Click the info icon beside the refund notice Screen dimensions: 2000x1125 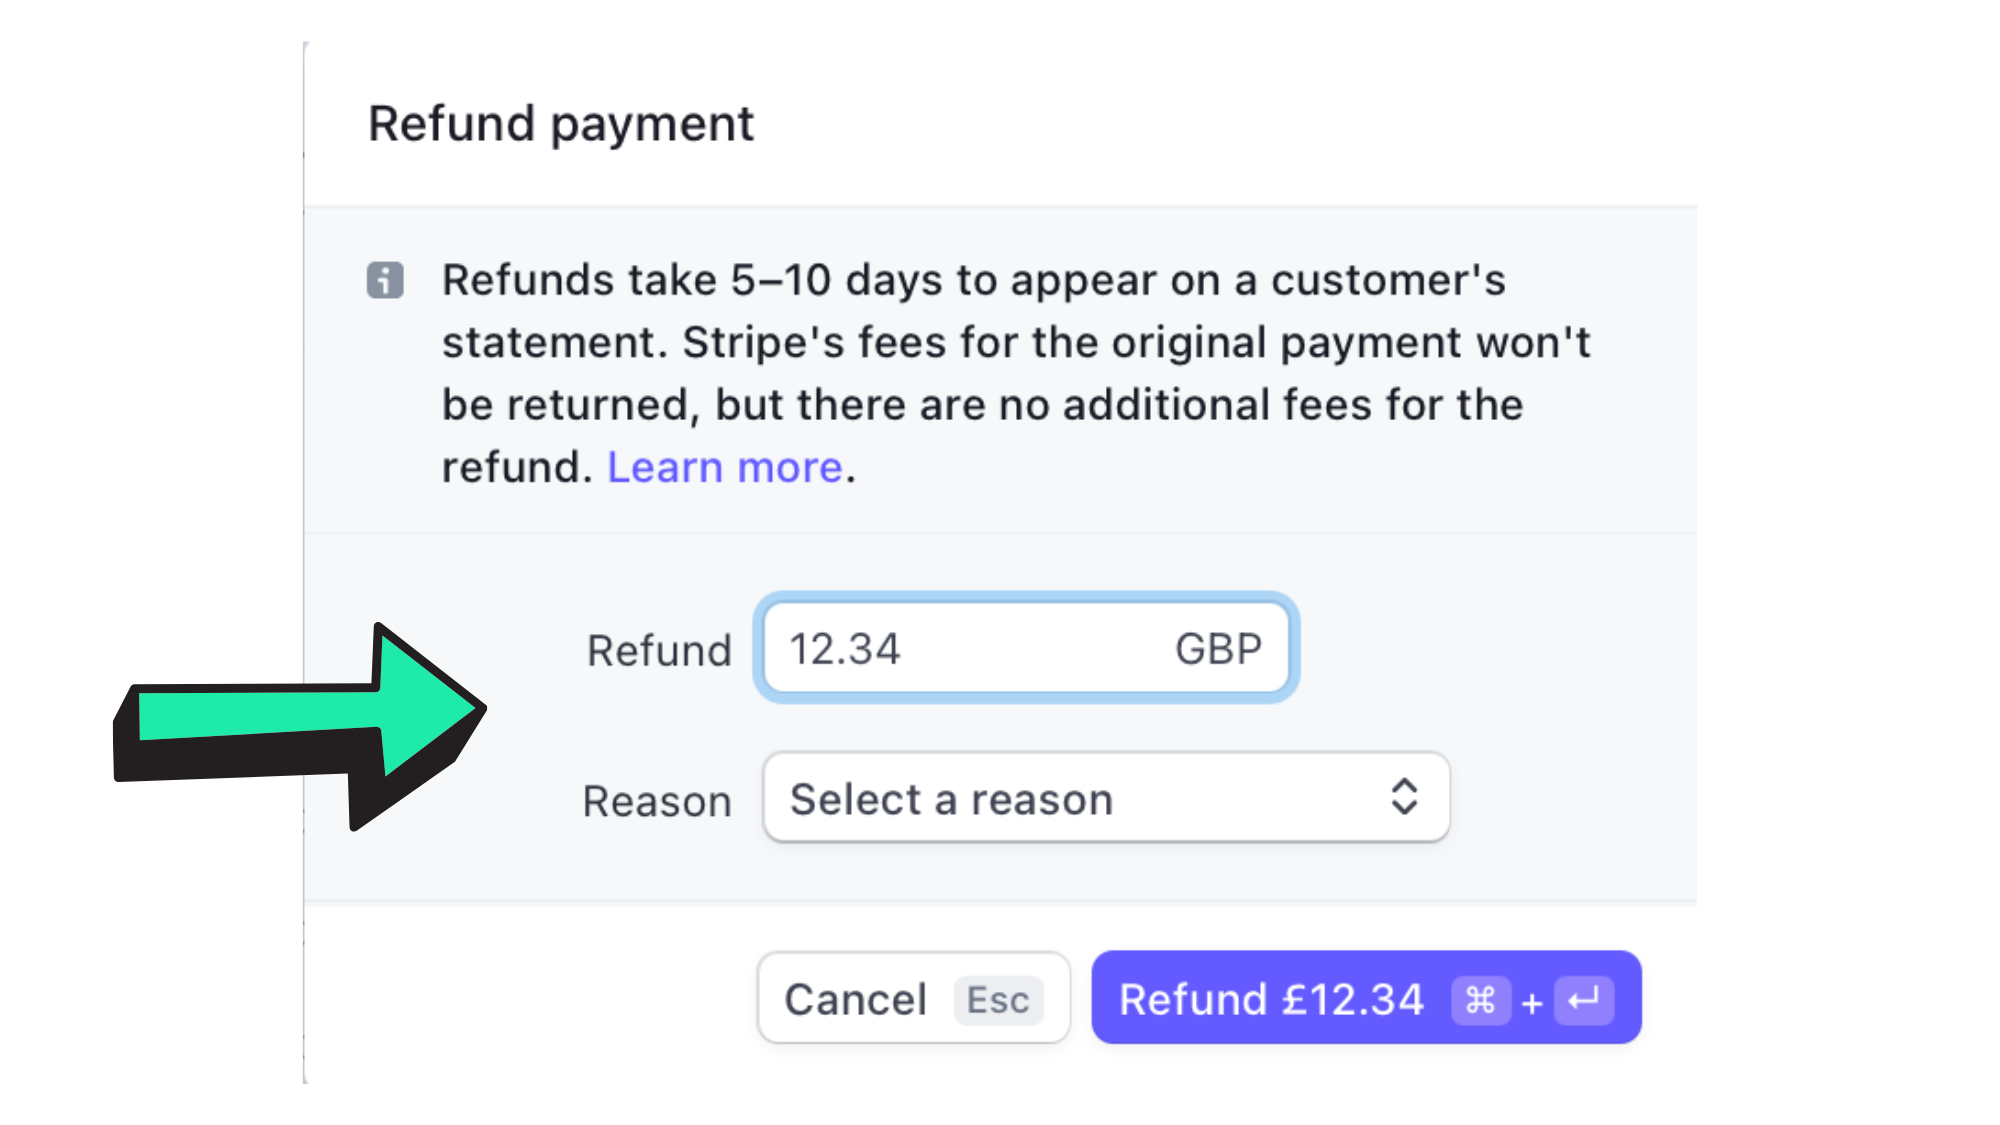(385, 281)
